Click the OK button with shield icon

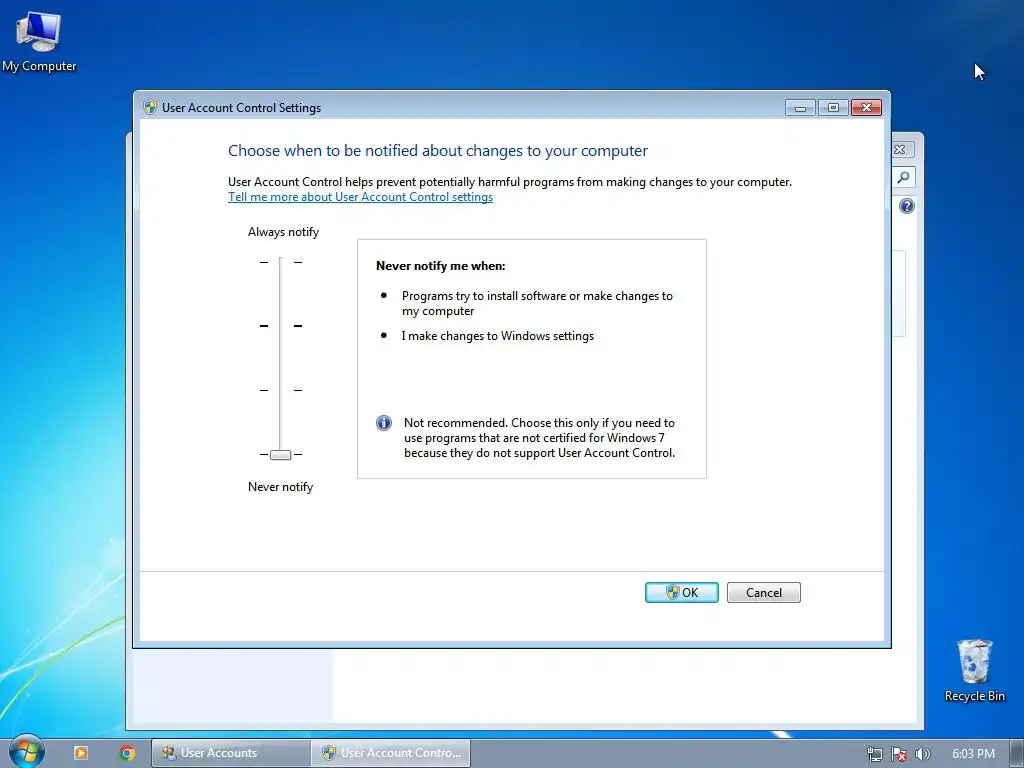click(681, 592)
